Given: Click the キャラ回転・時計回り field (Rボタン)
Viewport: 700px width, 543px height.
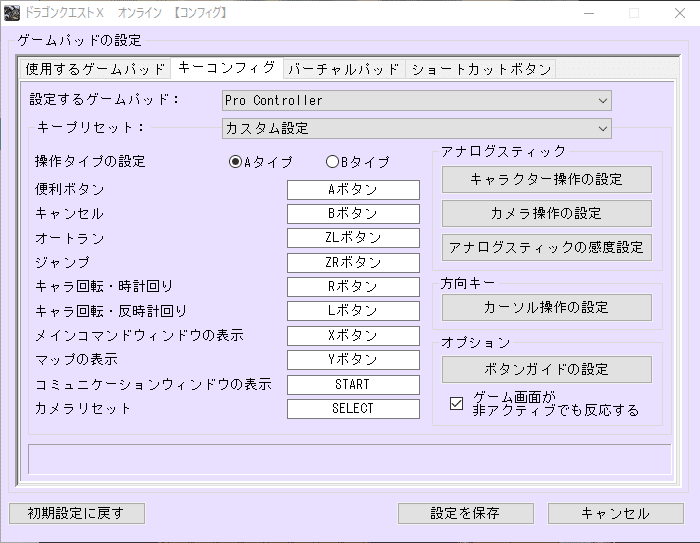Looking at the screenshot, I should tap(353, 287).
